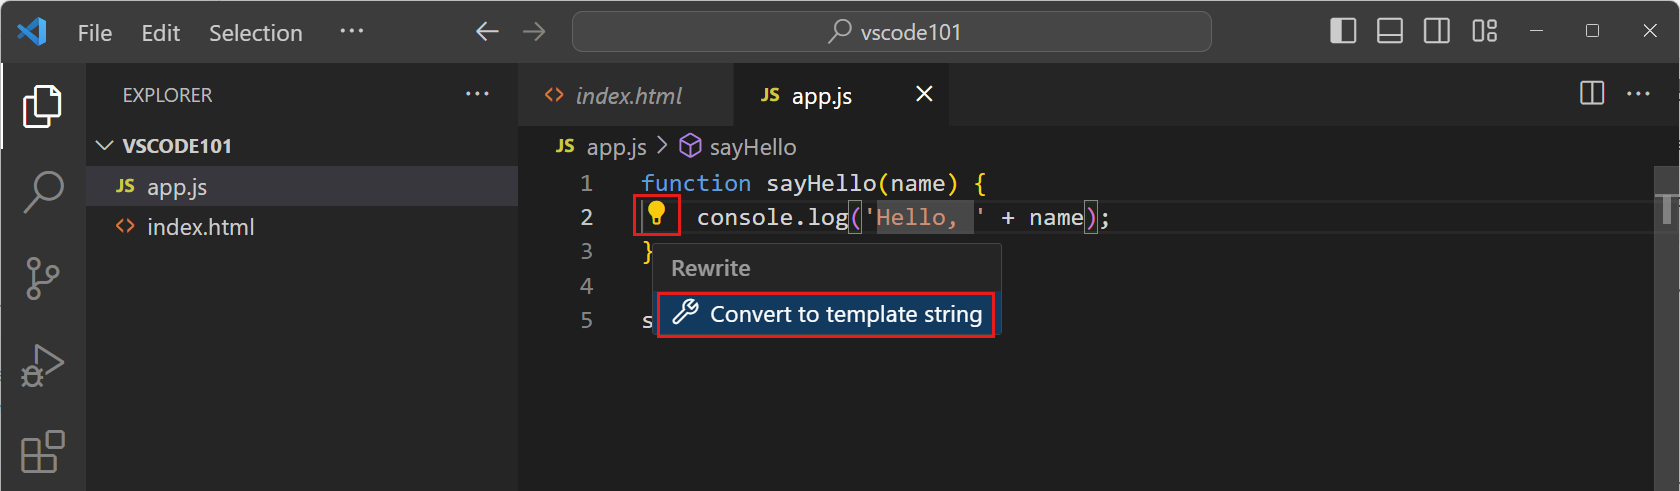Open the Customize Layout icon
This screenshot has height=491, width=1680.
pos(1484,32)
